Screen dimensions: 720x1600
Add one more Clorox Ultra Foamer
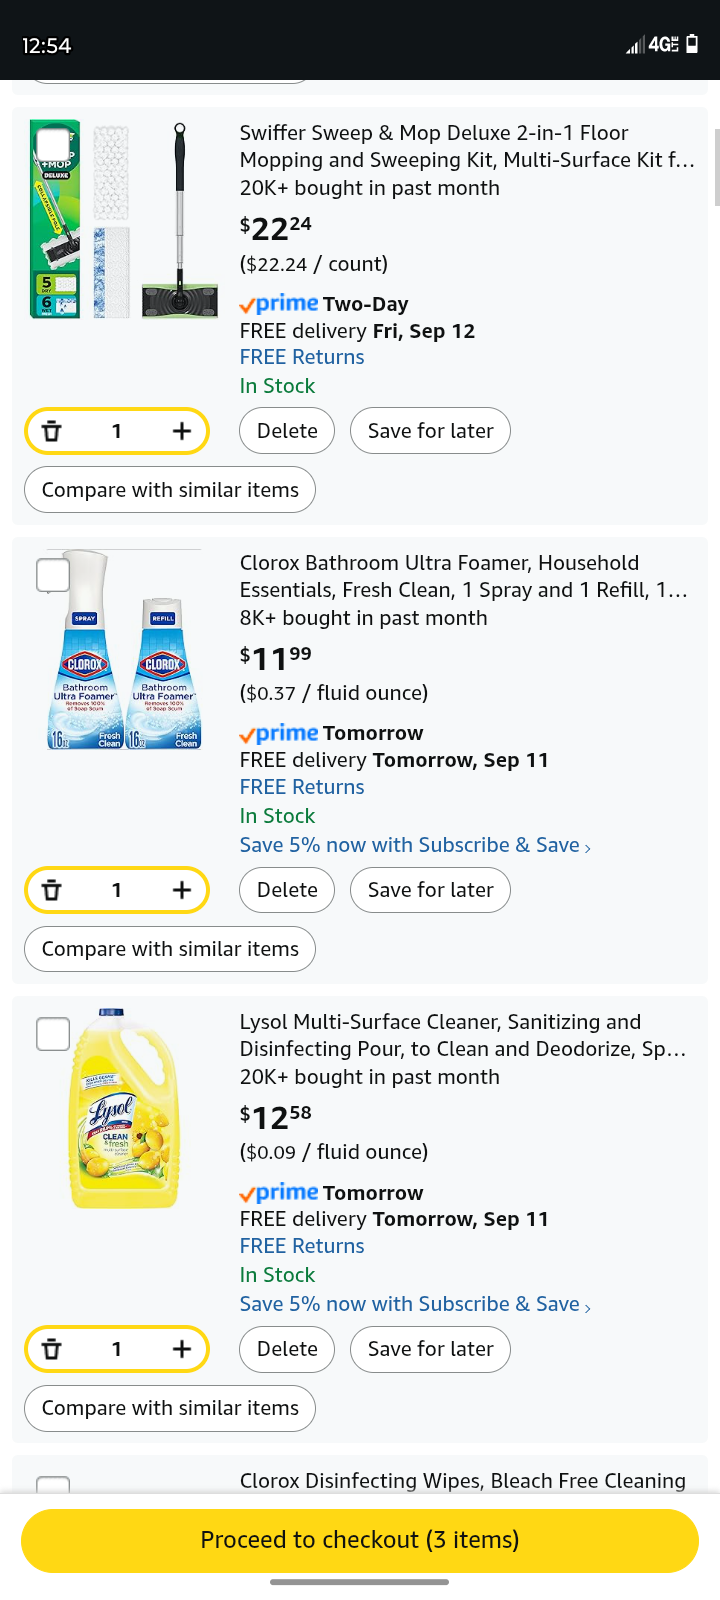(x=181, y=890)
